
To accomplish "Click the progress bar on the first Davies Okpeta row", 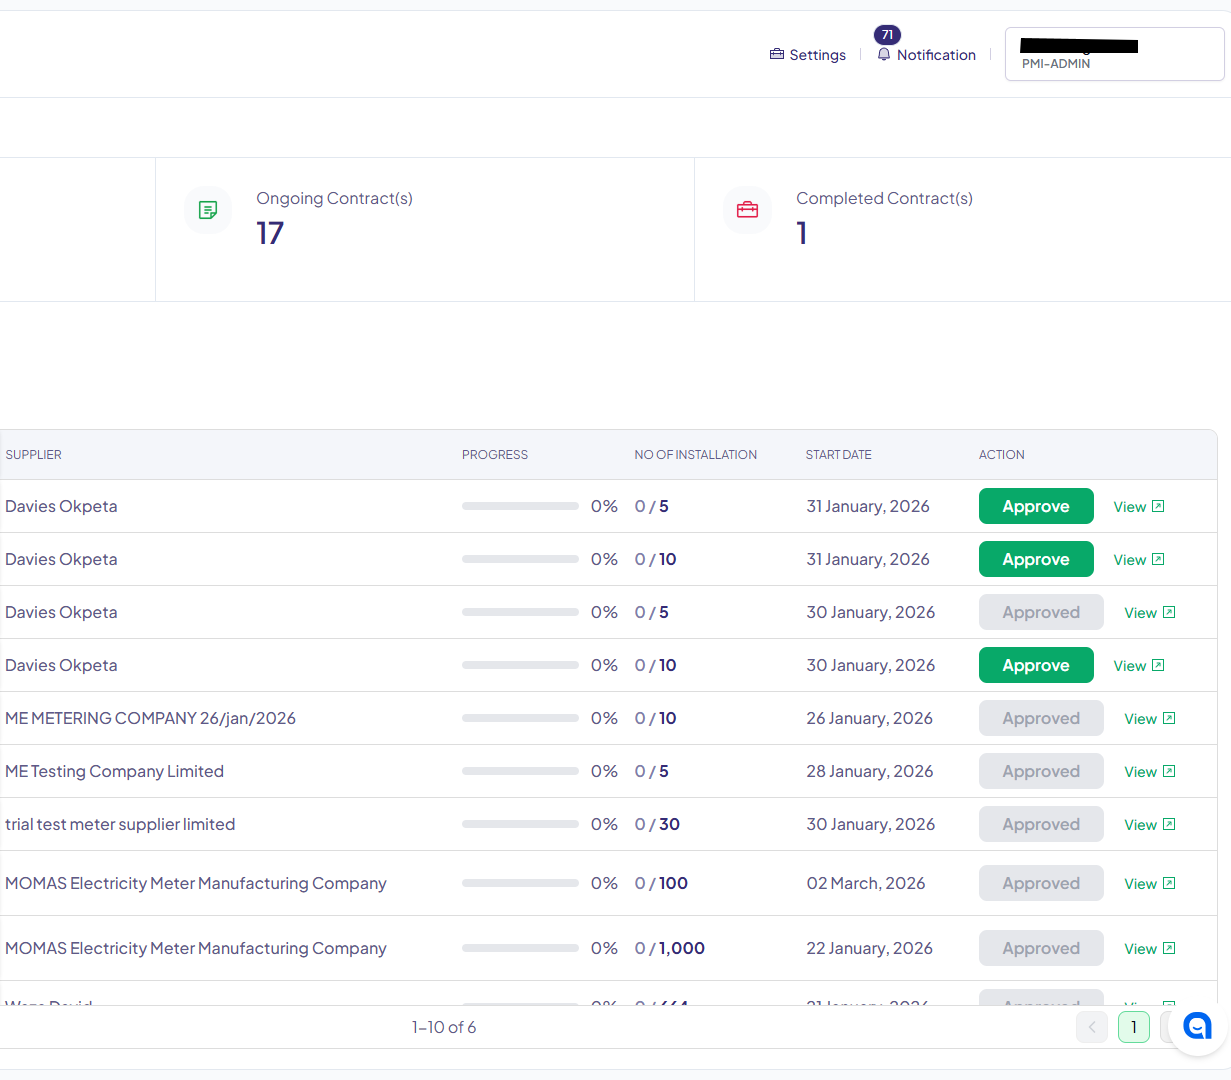I will (520, 506).
